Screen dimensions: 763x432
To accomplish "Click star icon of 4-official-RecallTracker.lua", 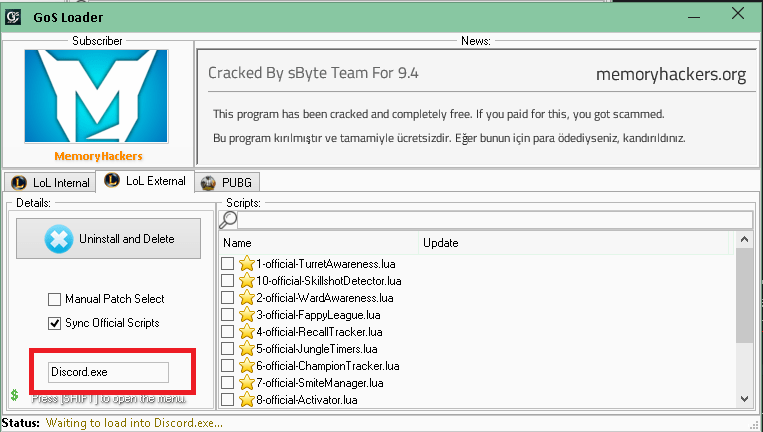I will pos(247,331).
